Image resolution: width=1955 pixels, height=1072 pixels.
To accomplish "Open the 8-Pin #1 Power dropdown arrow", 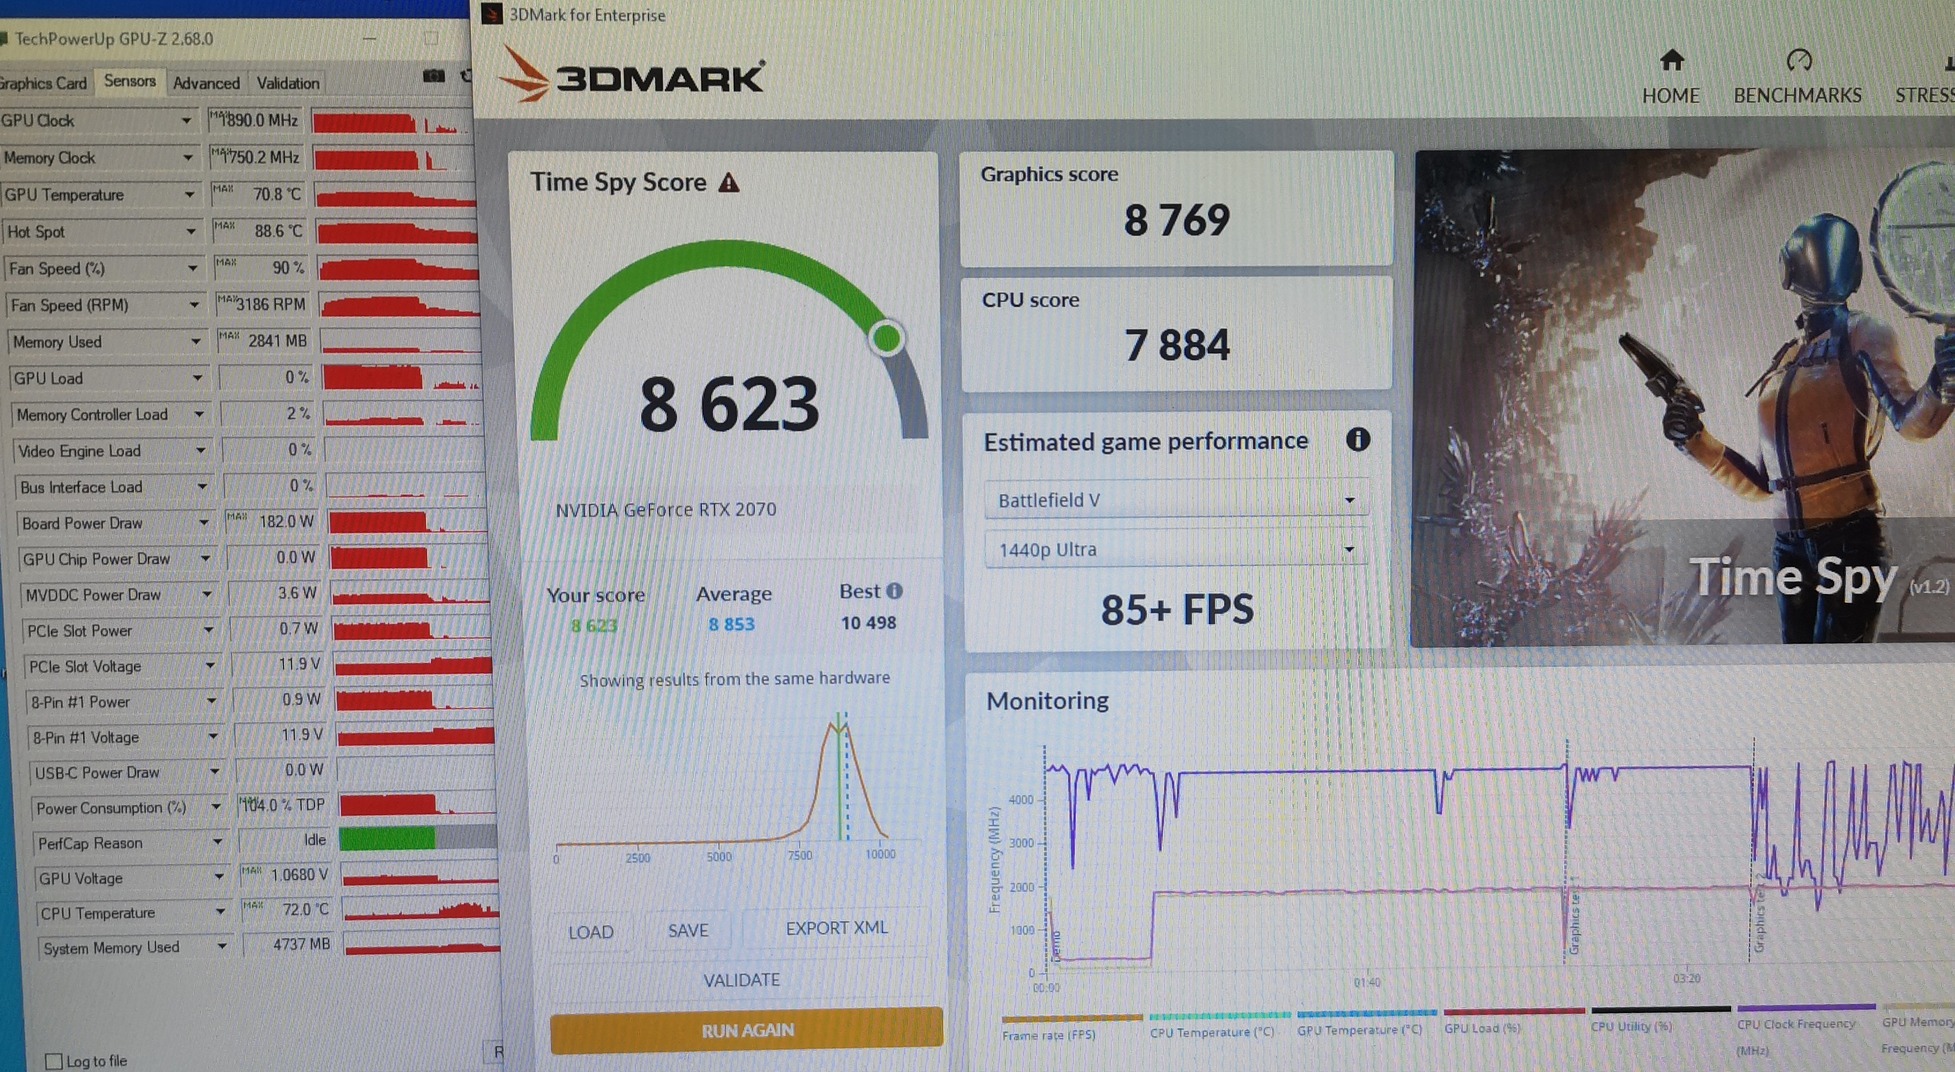I will point(211,702).
